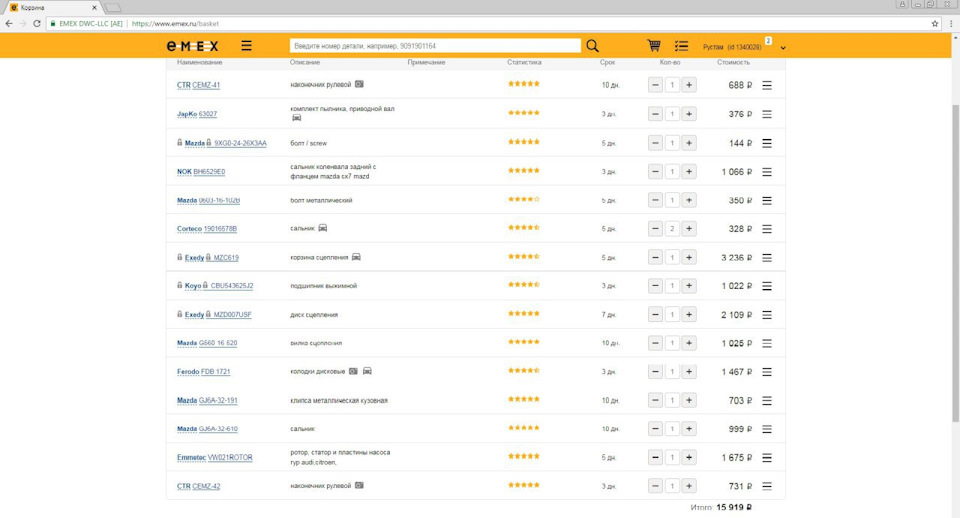Image resolution: width=960 pixels, height=518 pixels.
Task: Reload the page with browser refresh
Action: [37, 24]
